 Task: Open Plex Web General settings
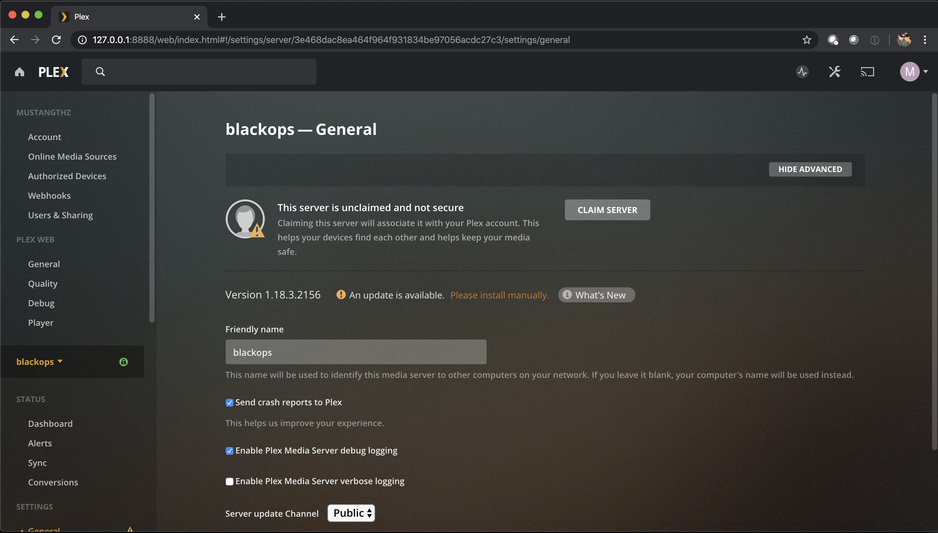[44, 264]
